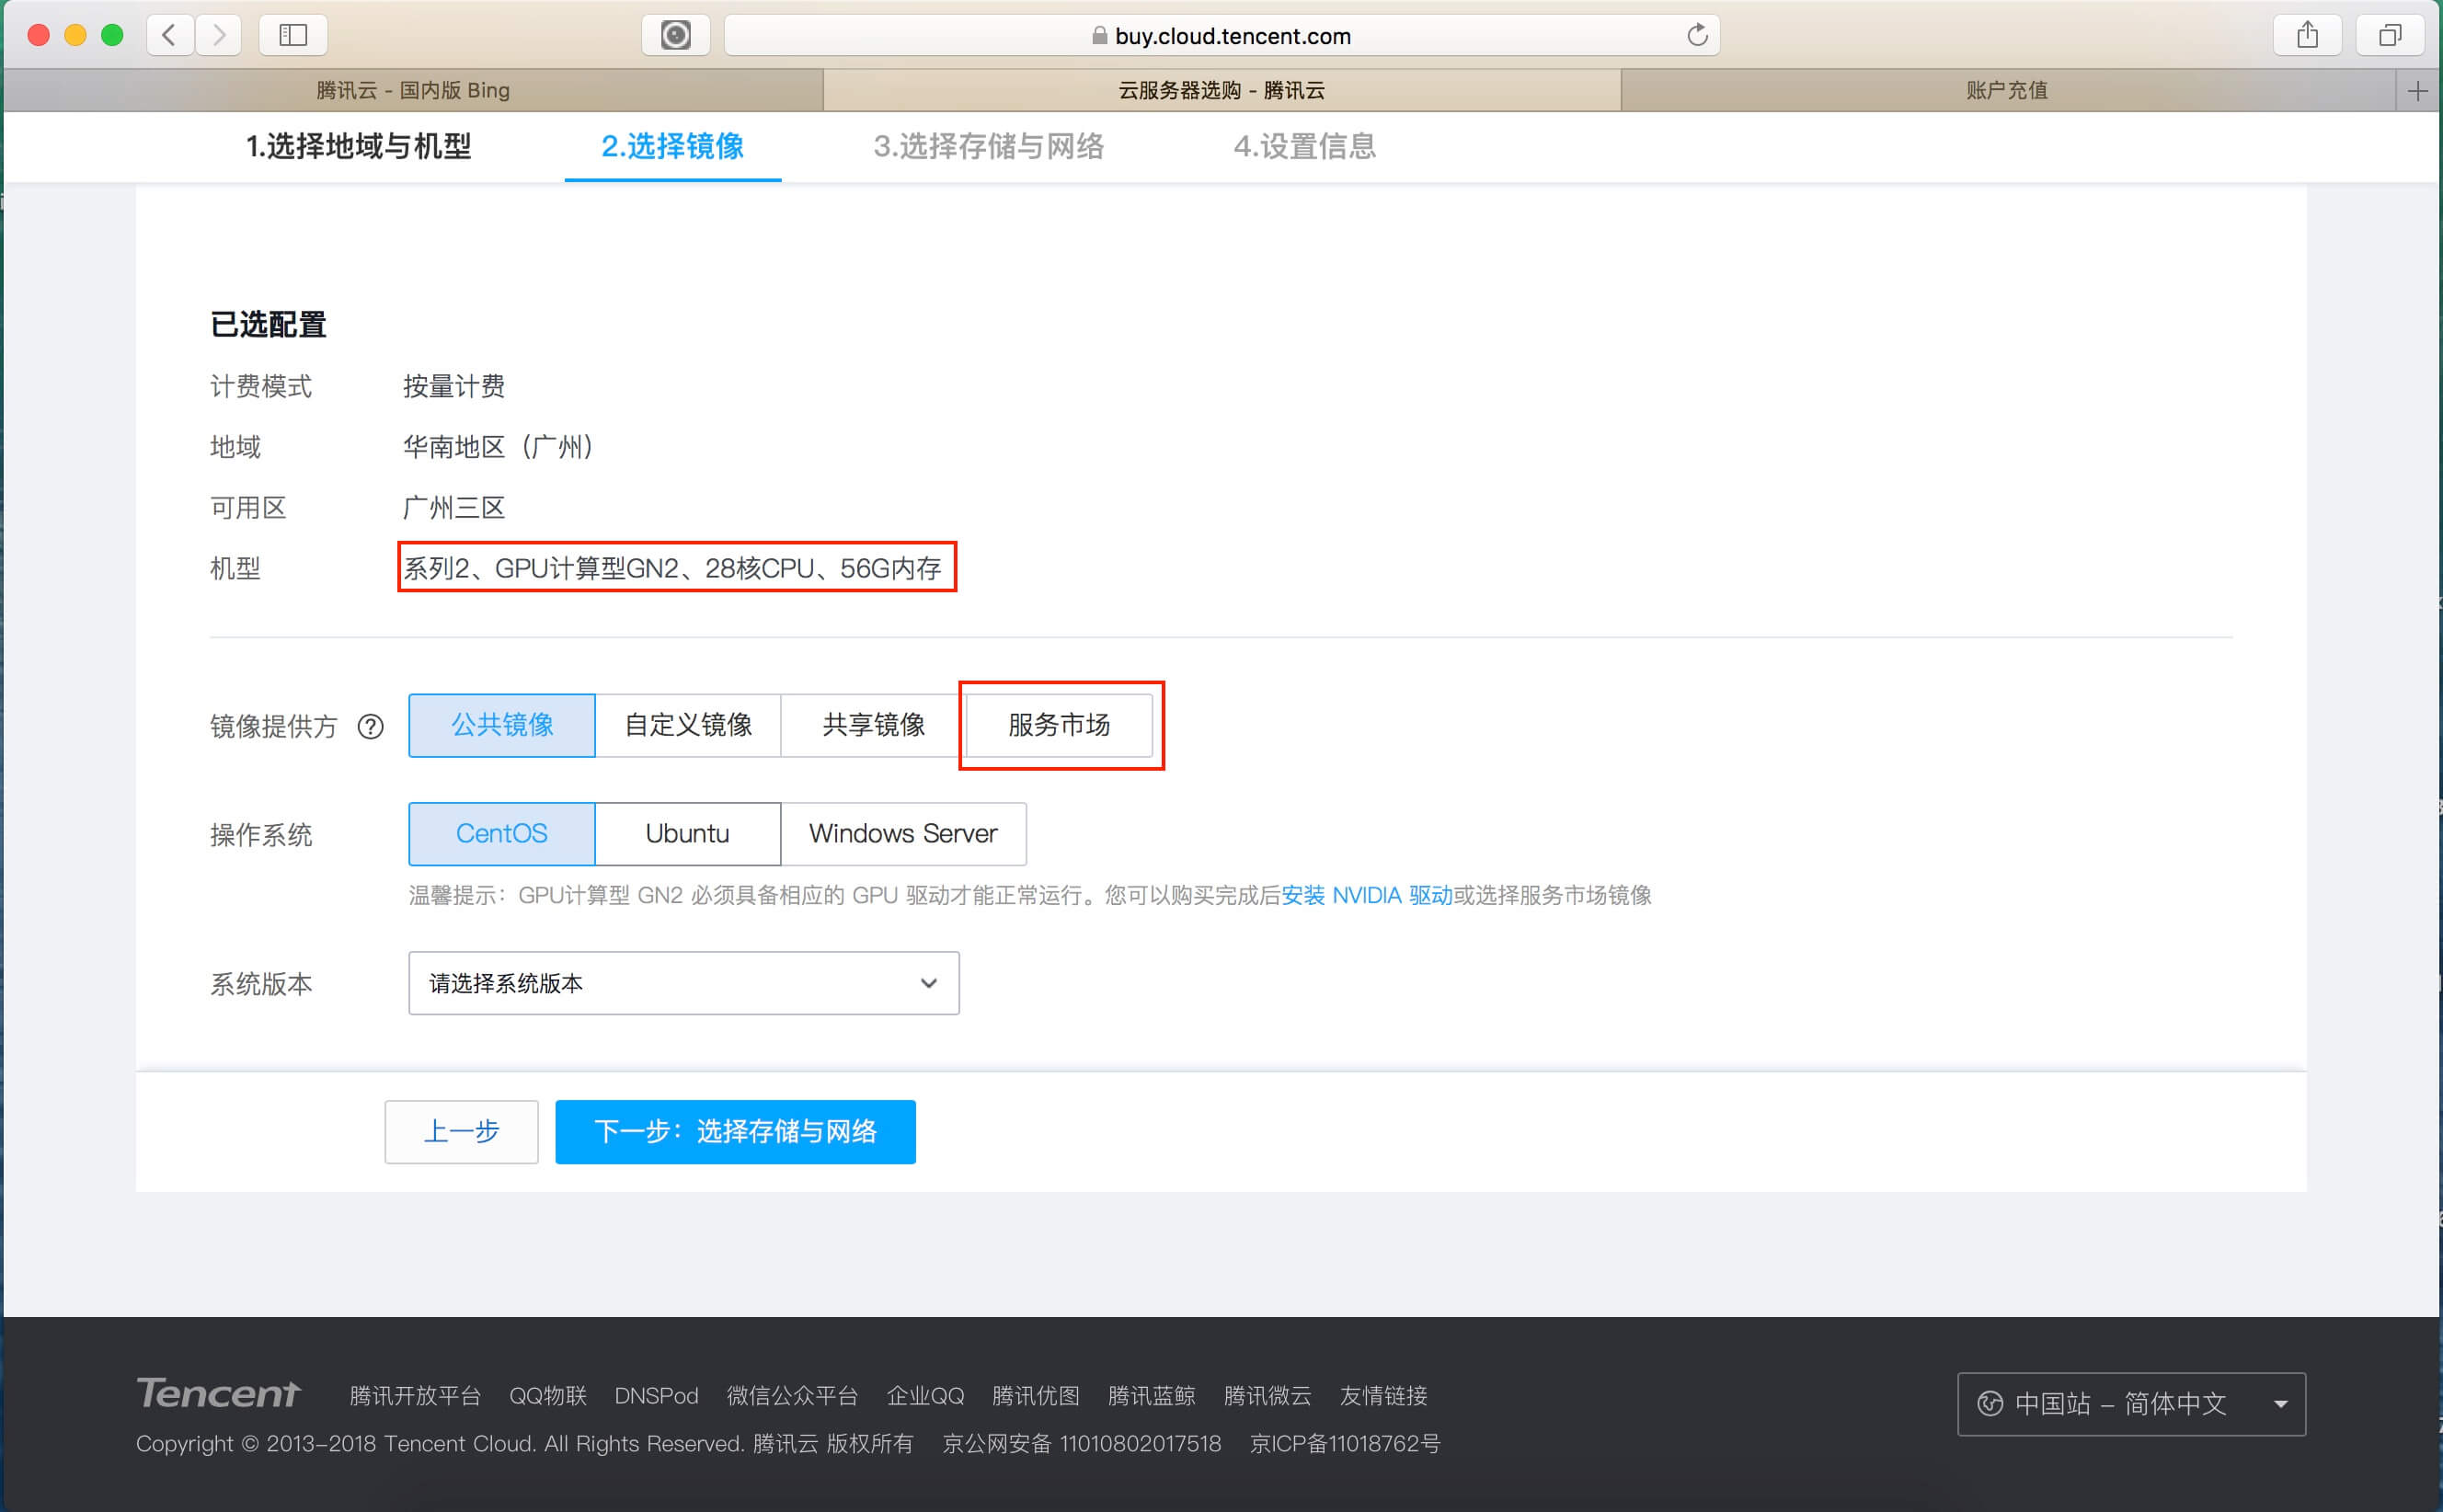Click 下一步:选择存储与网络 button
The width and height of the screenshot is (2443, 1512).
coord(735,1132)
